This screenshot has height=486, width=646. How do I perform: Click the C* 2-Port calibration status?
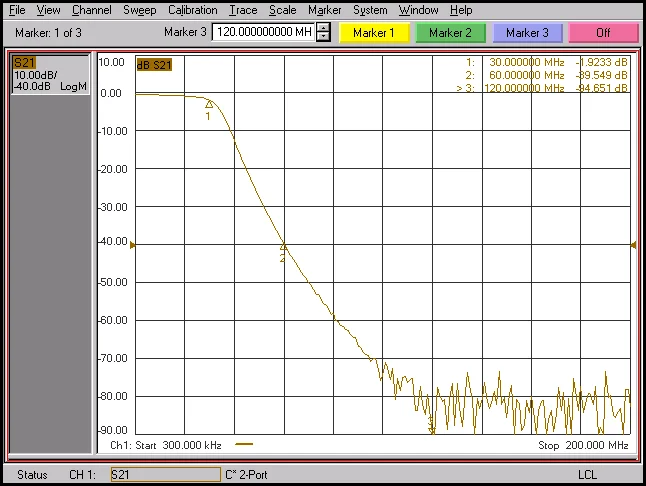pos(246,475)
